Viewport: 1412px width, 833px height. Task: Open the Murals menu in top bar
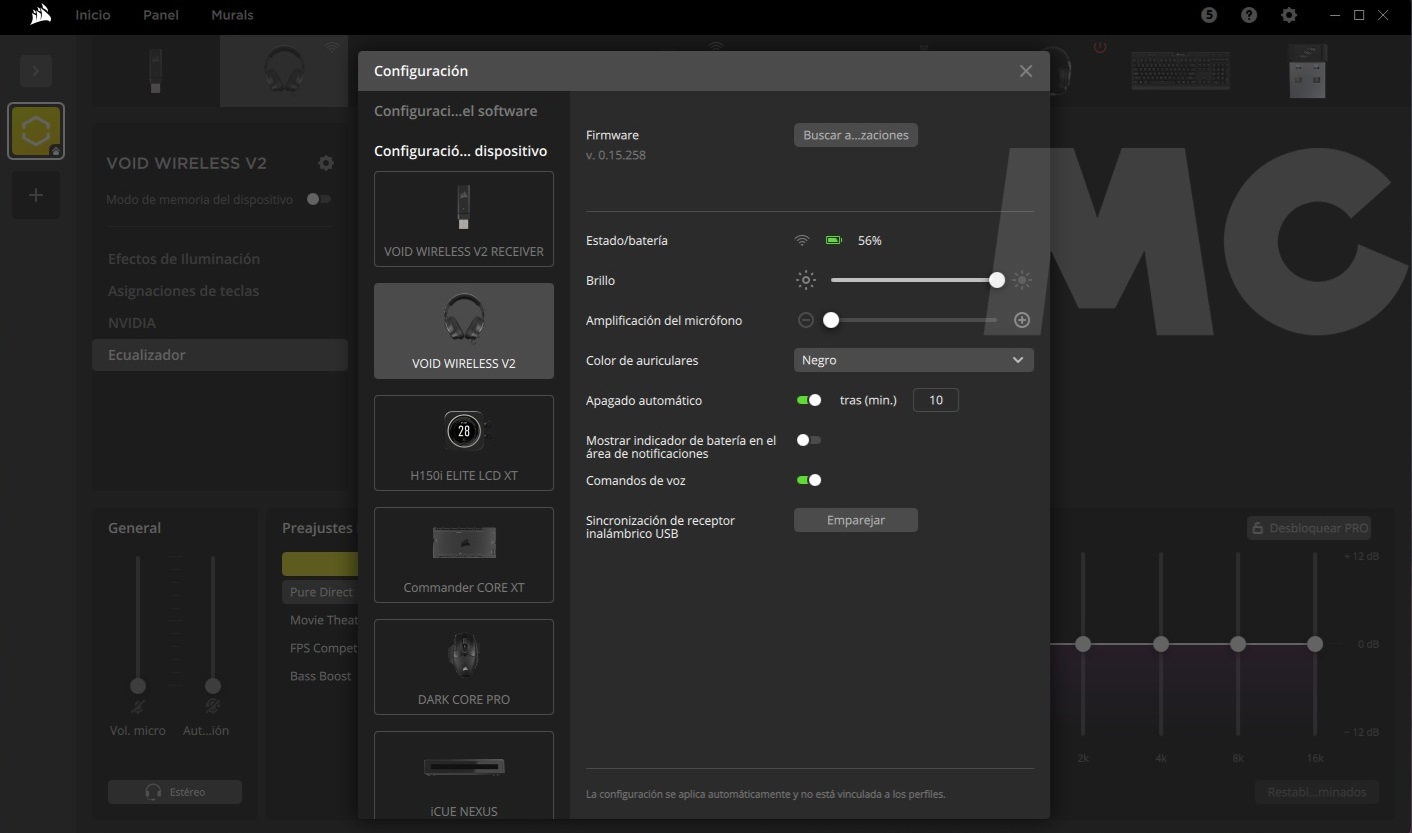(x=232, y=15)
